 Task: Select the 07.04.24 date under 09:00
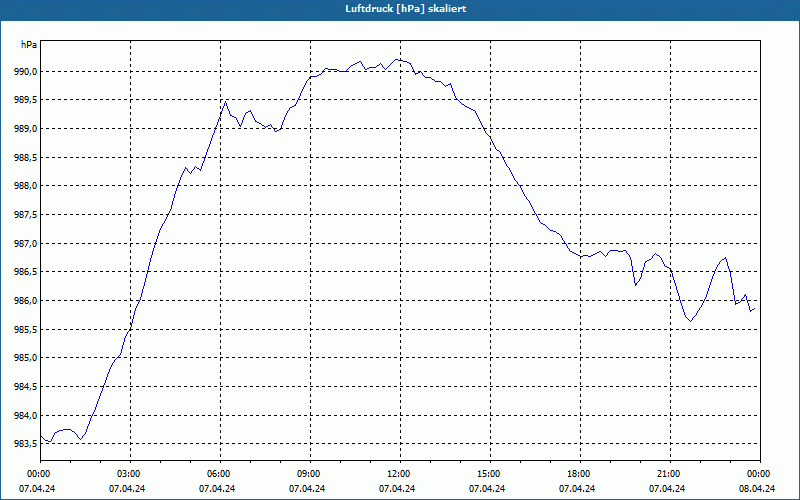click(x=307, y=488)
